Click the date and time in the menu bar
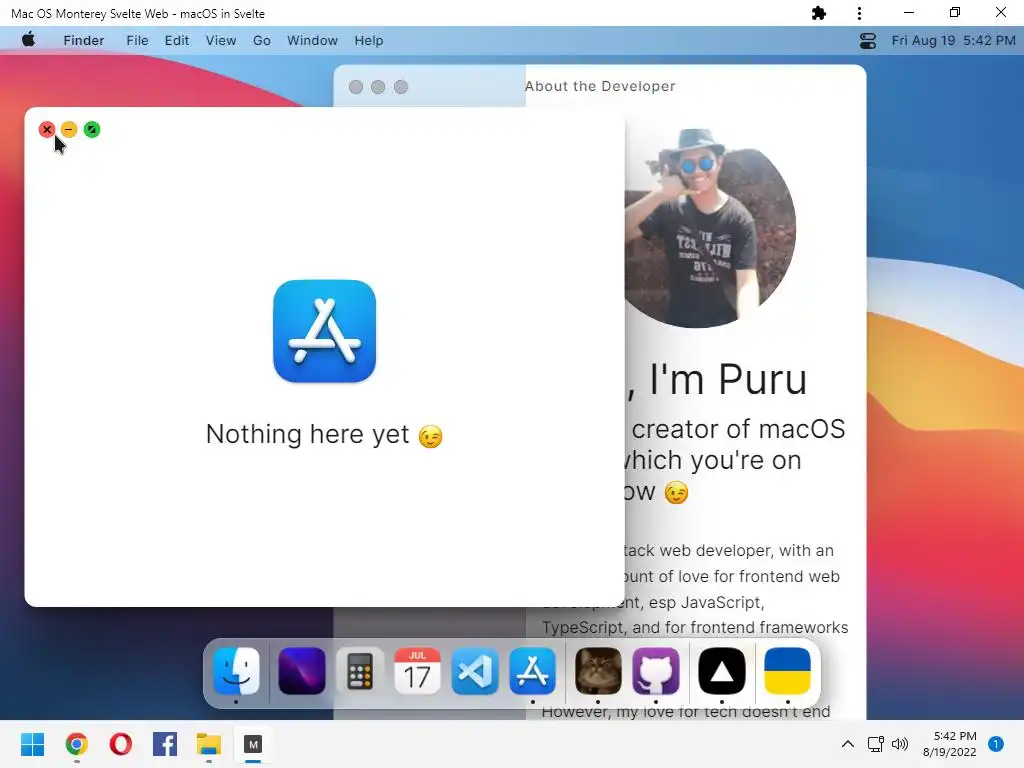 pyautogui.click(x=953, y=40)
